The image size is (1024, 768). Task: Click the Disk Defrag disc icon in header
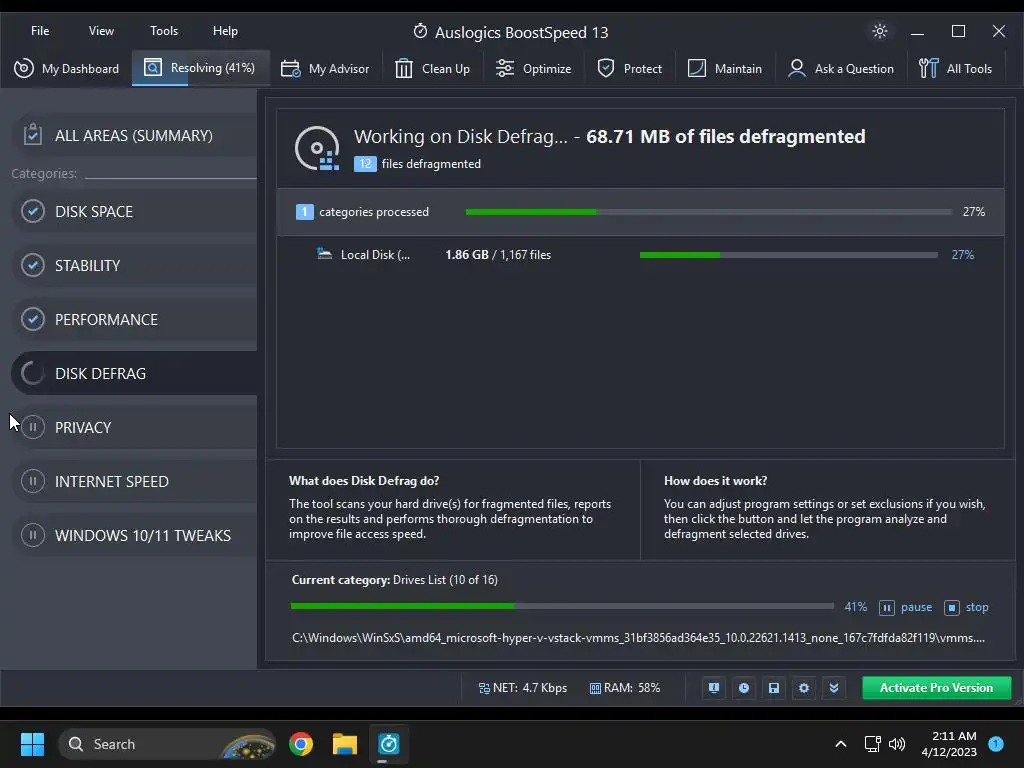(317, 149)
